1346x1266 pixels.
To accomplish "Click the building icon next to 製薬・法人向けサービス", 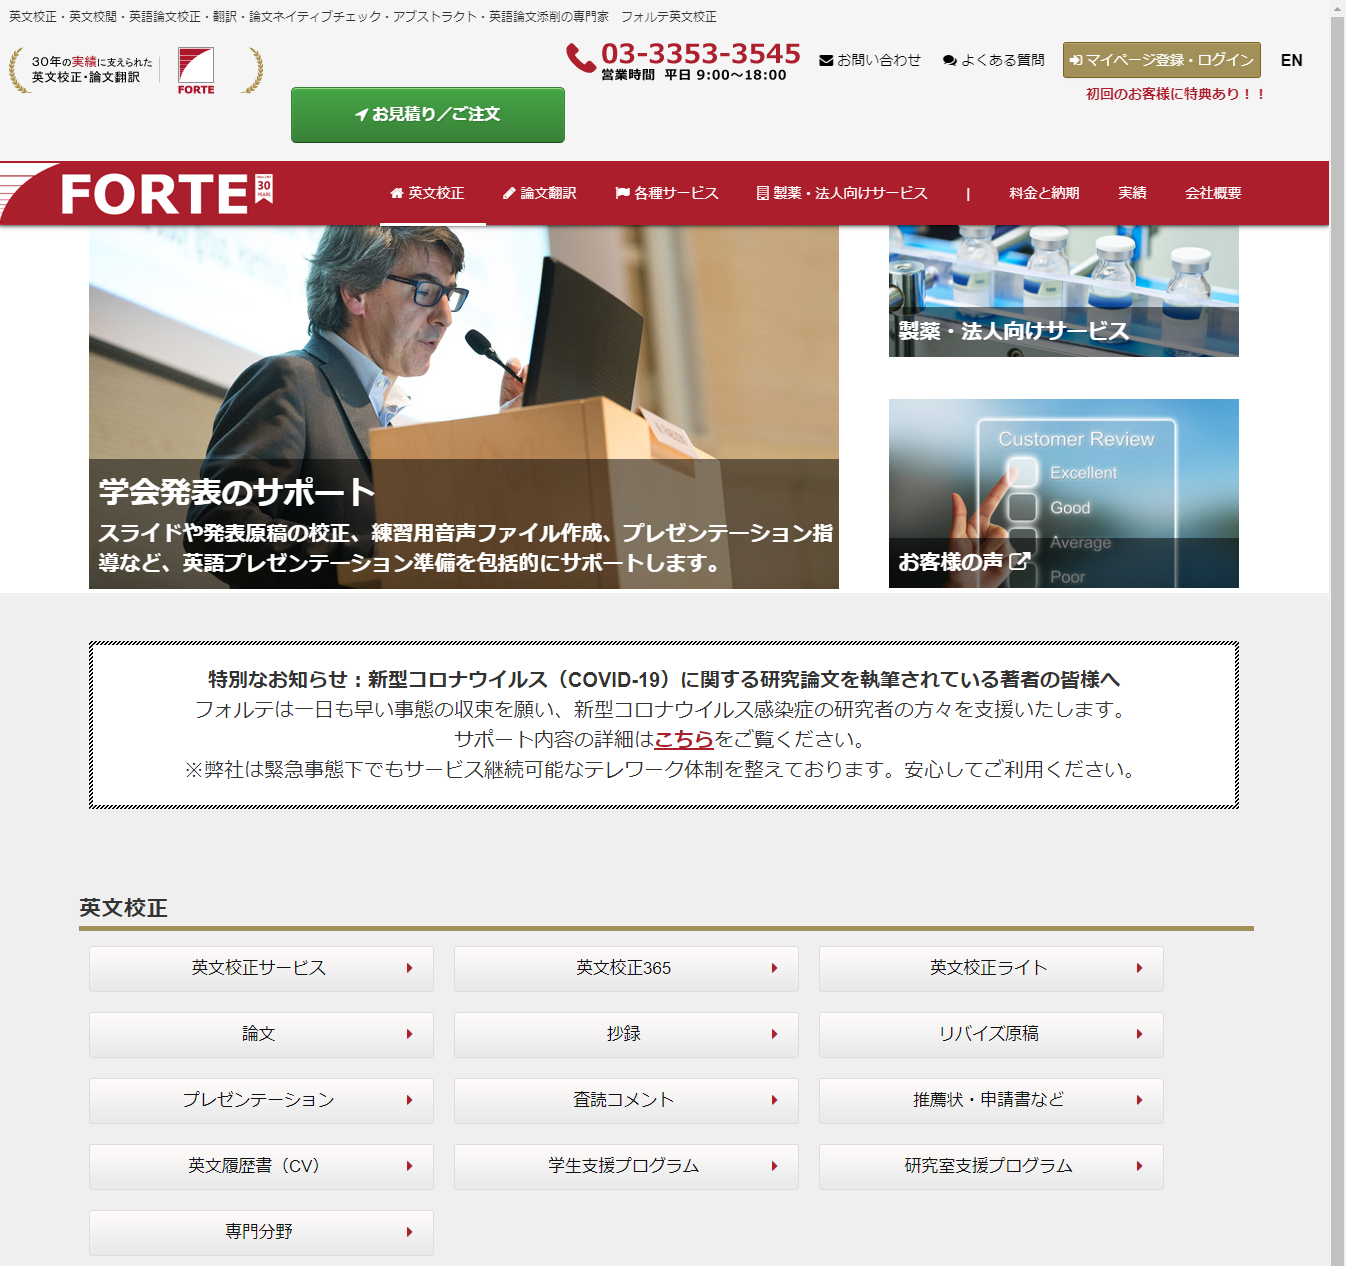I will (763, 193).
